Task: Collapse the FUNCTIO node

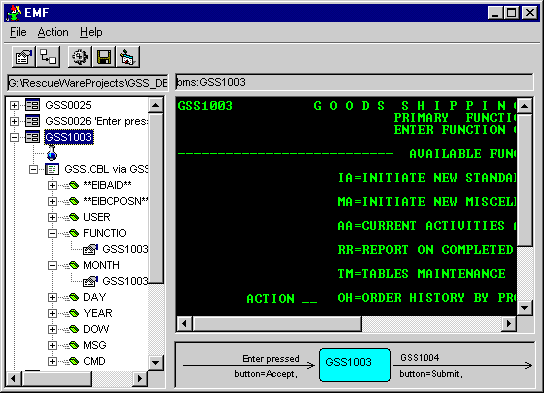Action: point(52,233)
